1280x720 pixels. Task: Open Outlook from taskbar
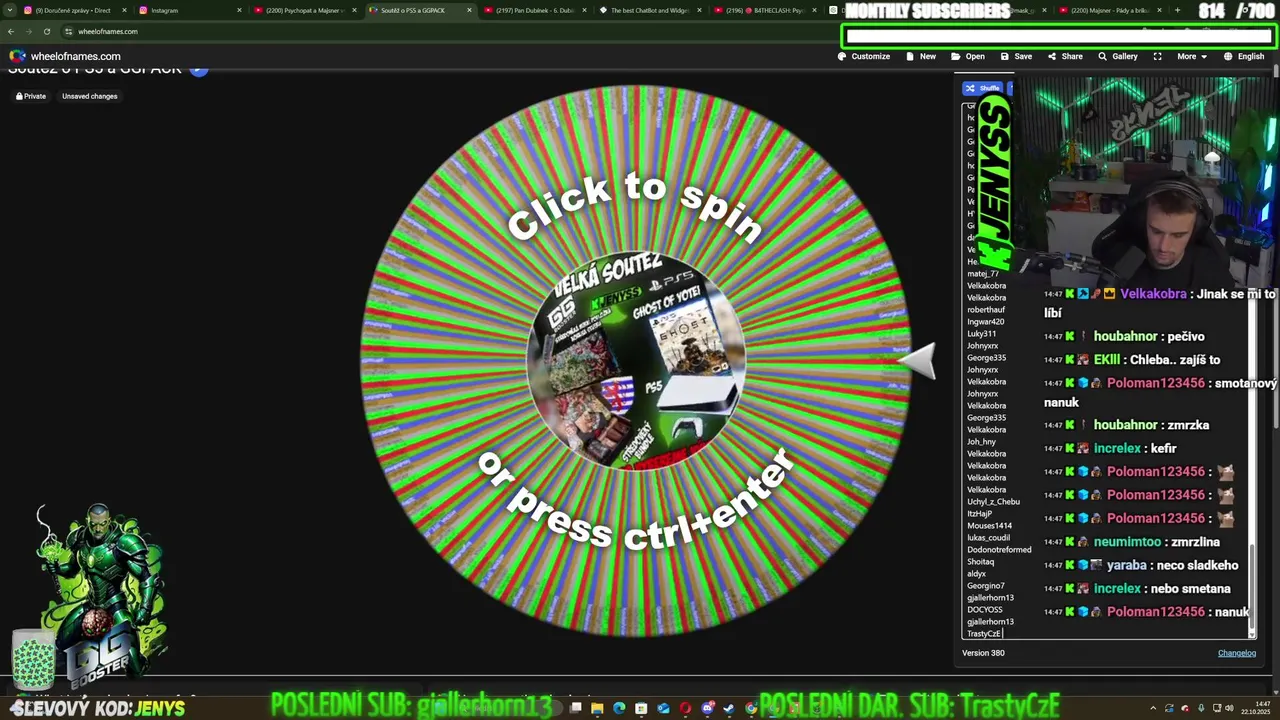click(663, 708)
